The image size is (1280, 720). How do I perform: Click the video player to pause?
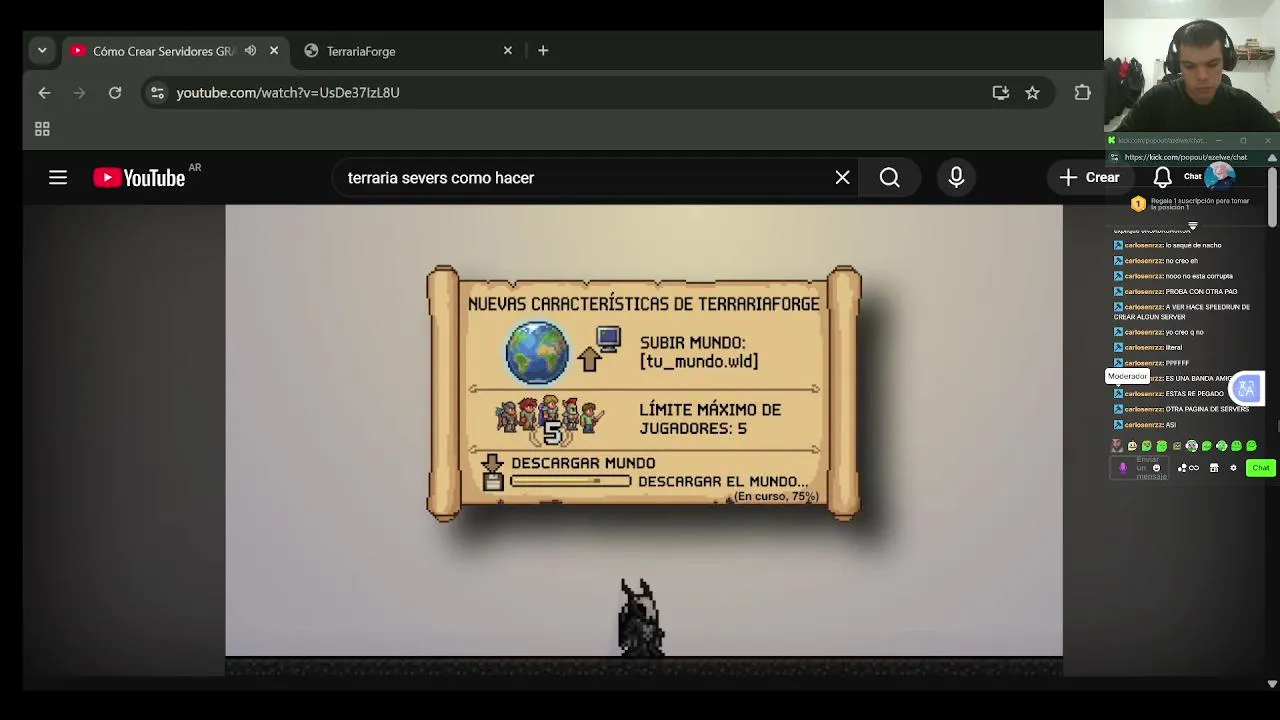(x=644, y=440)
